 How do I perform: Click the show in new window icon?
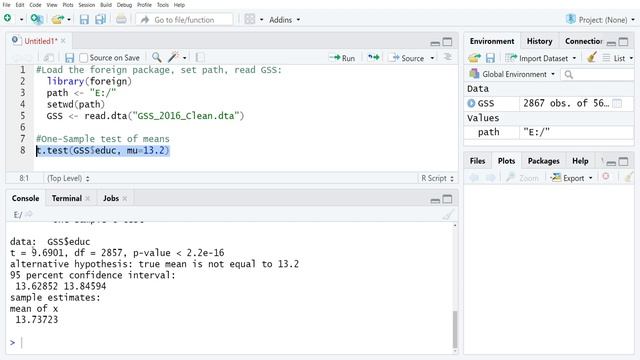point(49,58)
